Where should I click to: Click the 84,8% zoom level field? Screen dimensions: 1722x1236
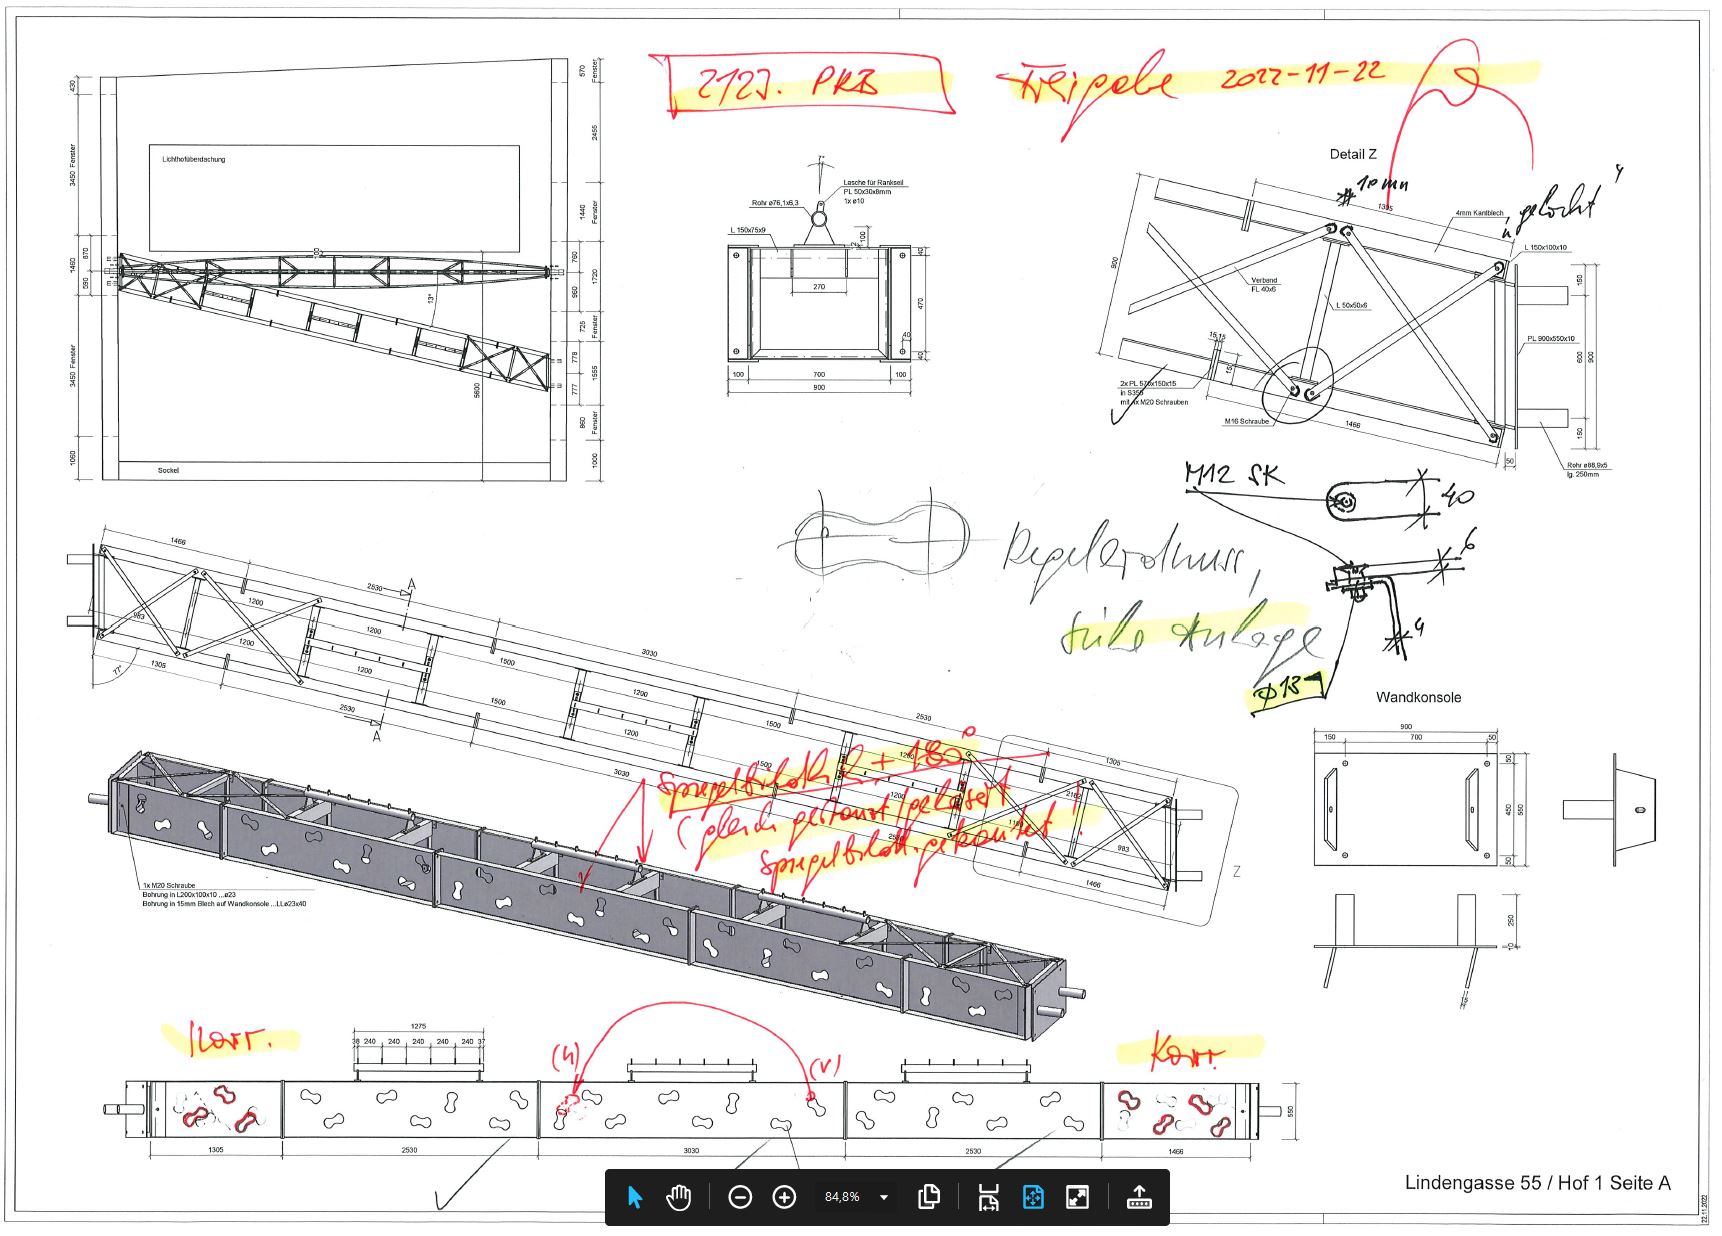pyautogui.click(x=842, y=1197)
